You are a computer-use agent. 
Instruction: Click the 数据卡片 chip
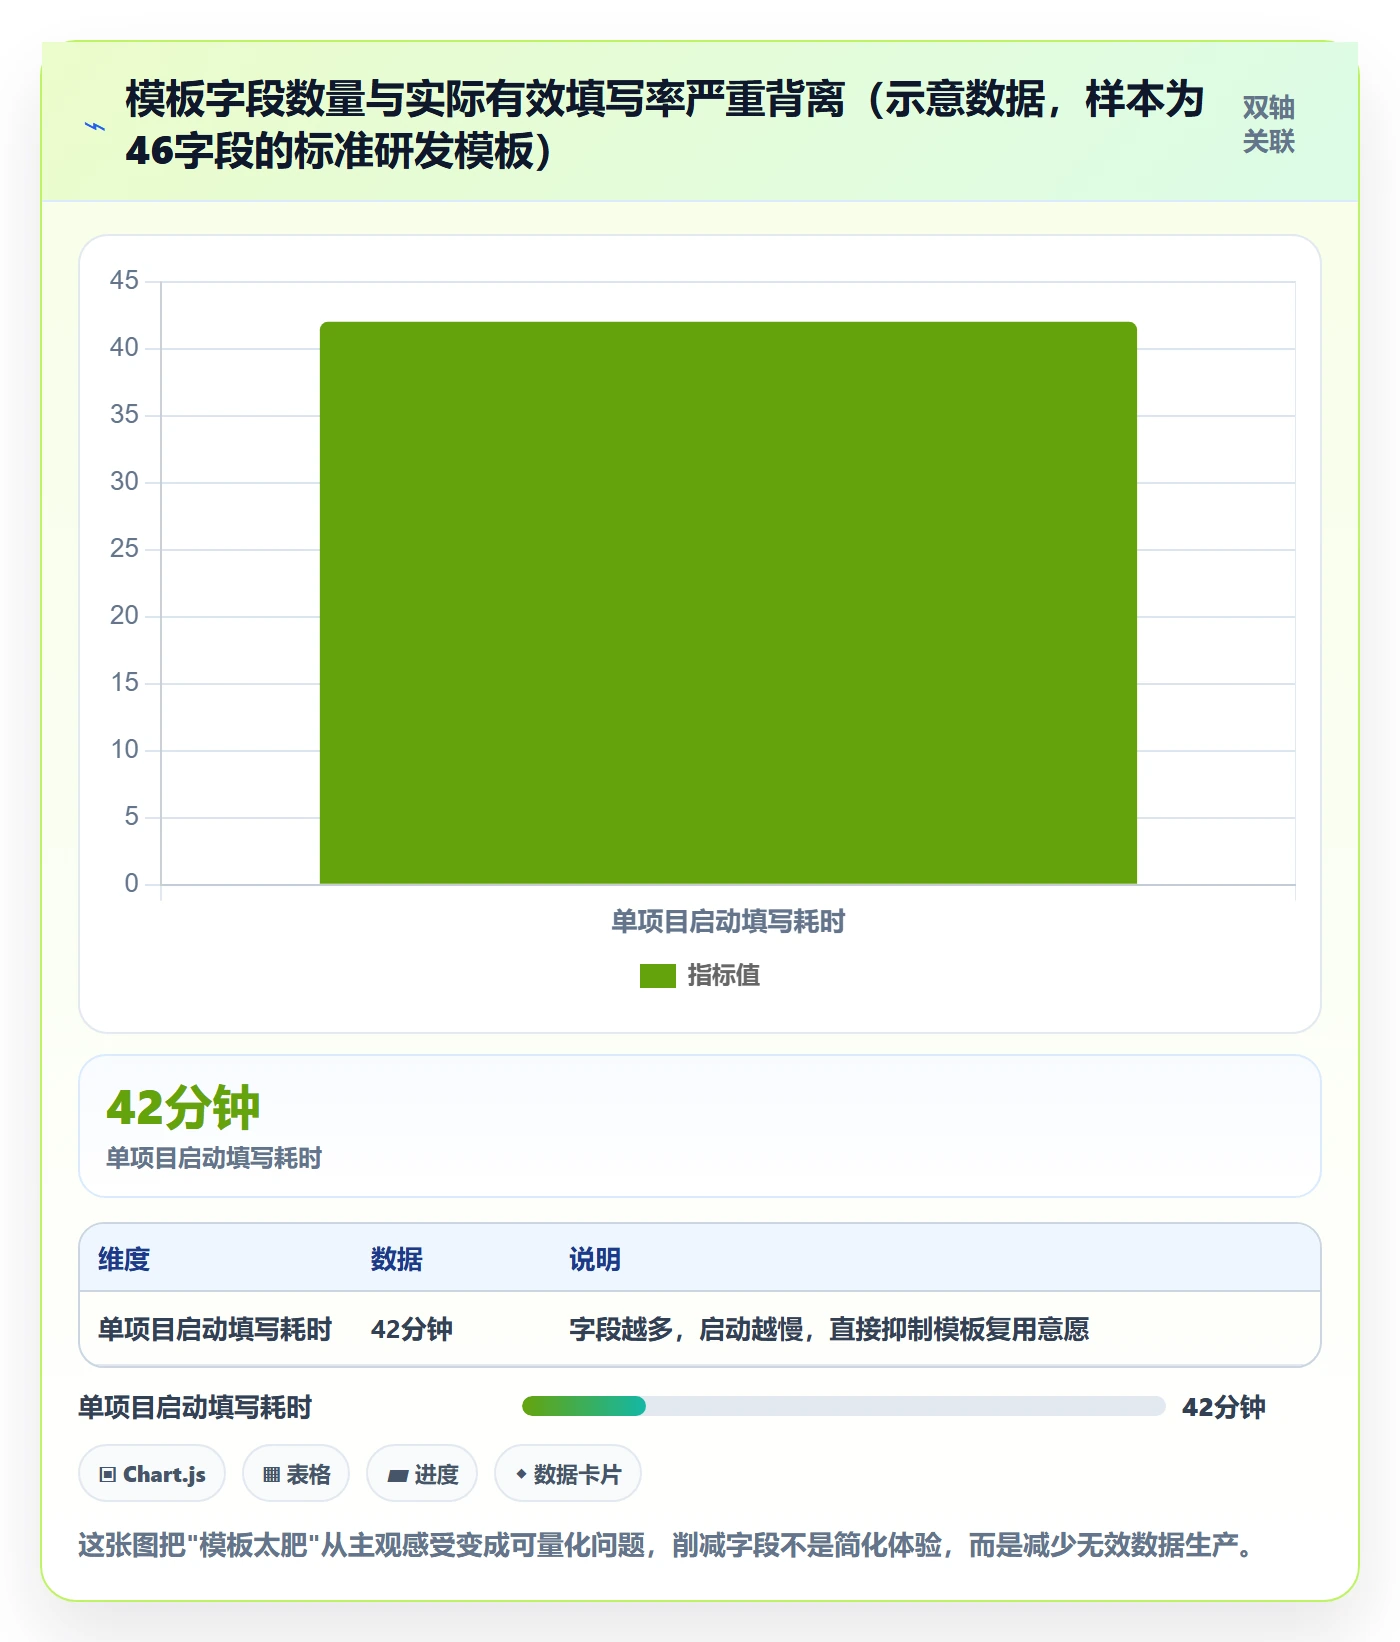click(x=568, y=1474)
